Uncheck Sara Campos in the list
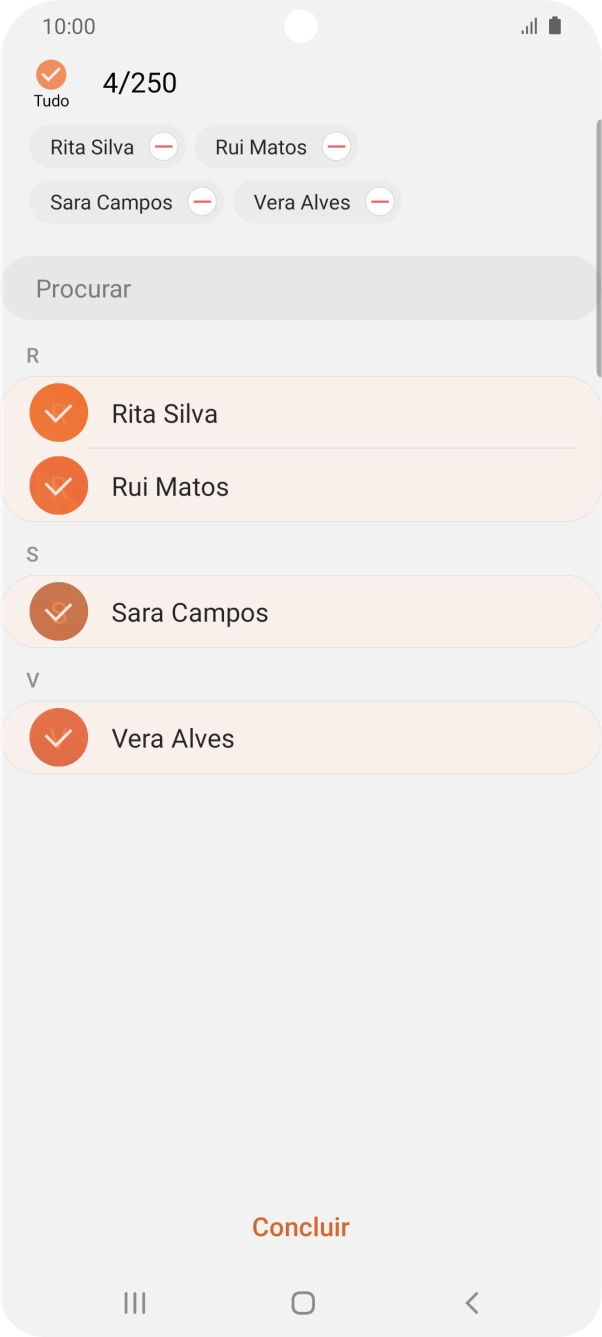 coord(58,612)
